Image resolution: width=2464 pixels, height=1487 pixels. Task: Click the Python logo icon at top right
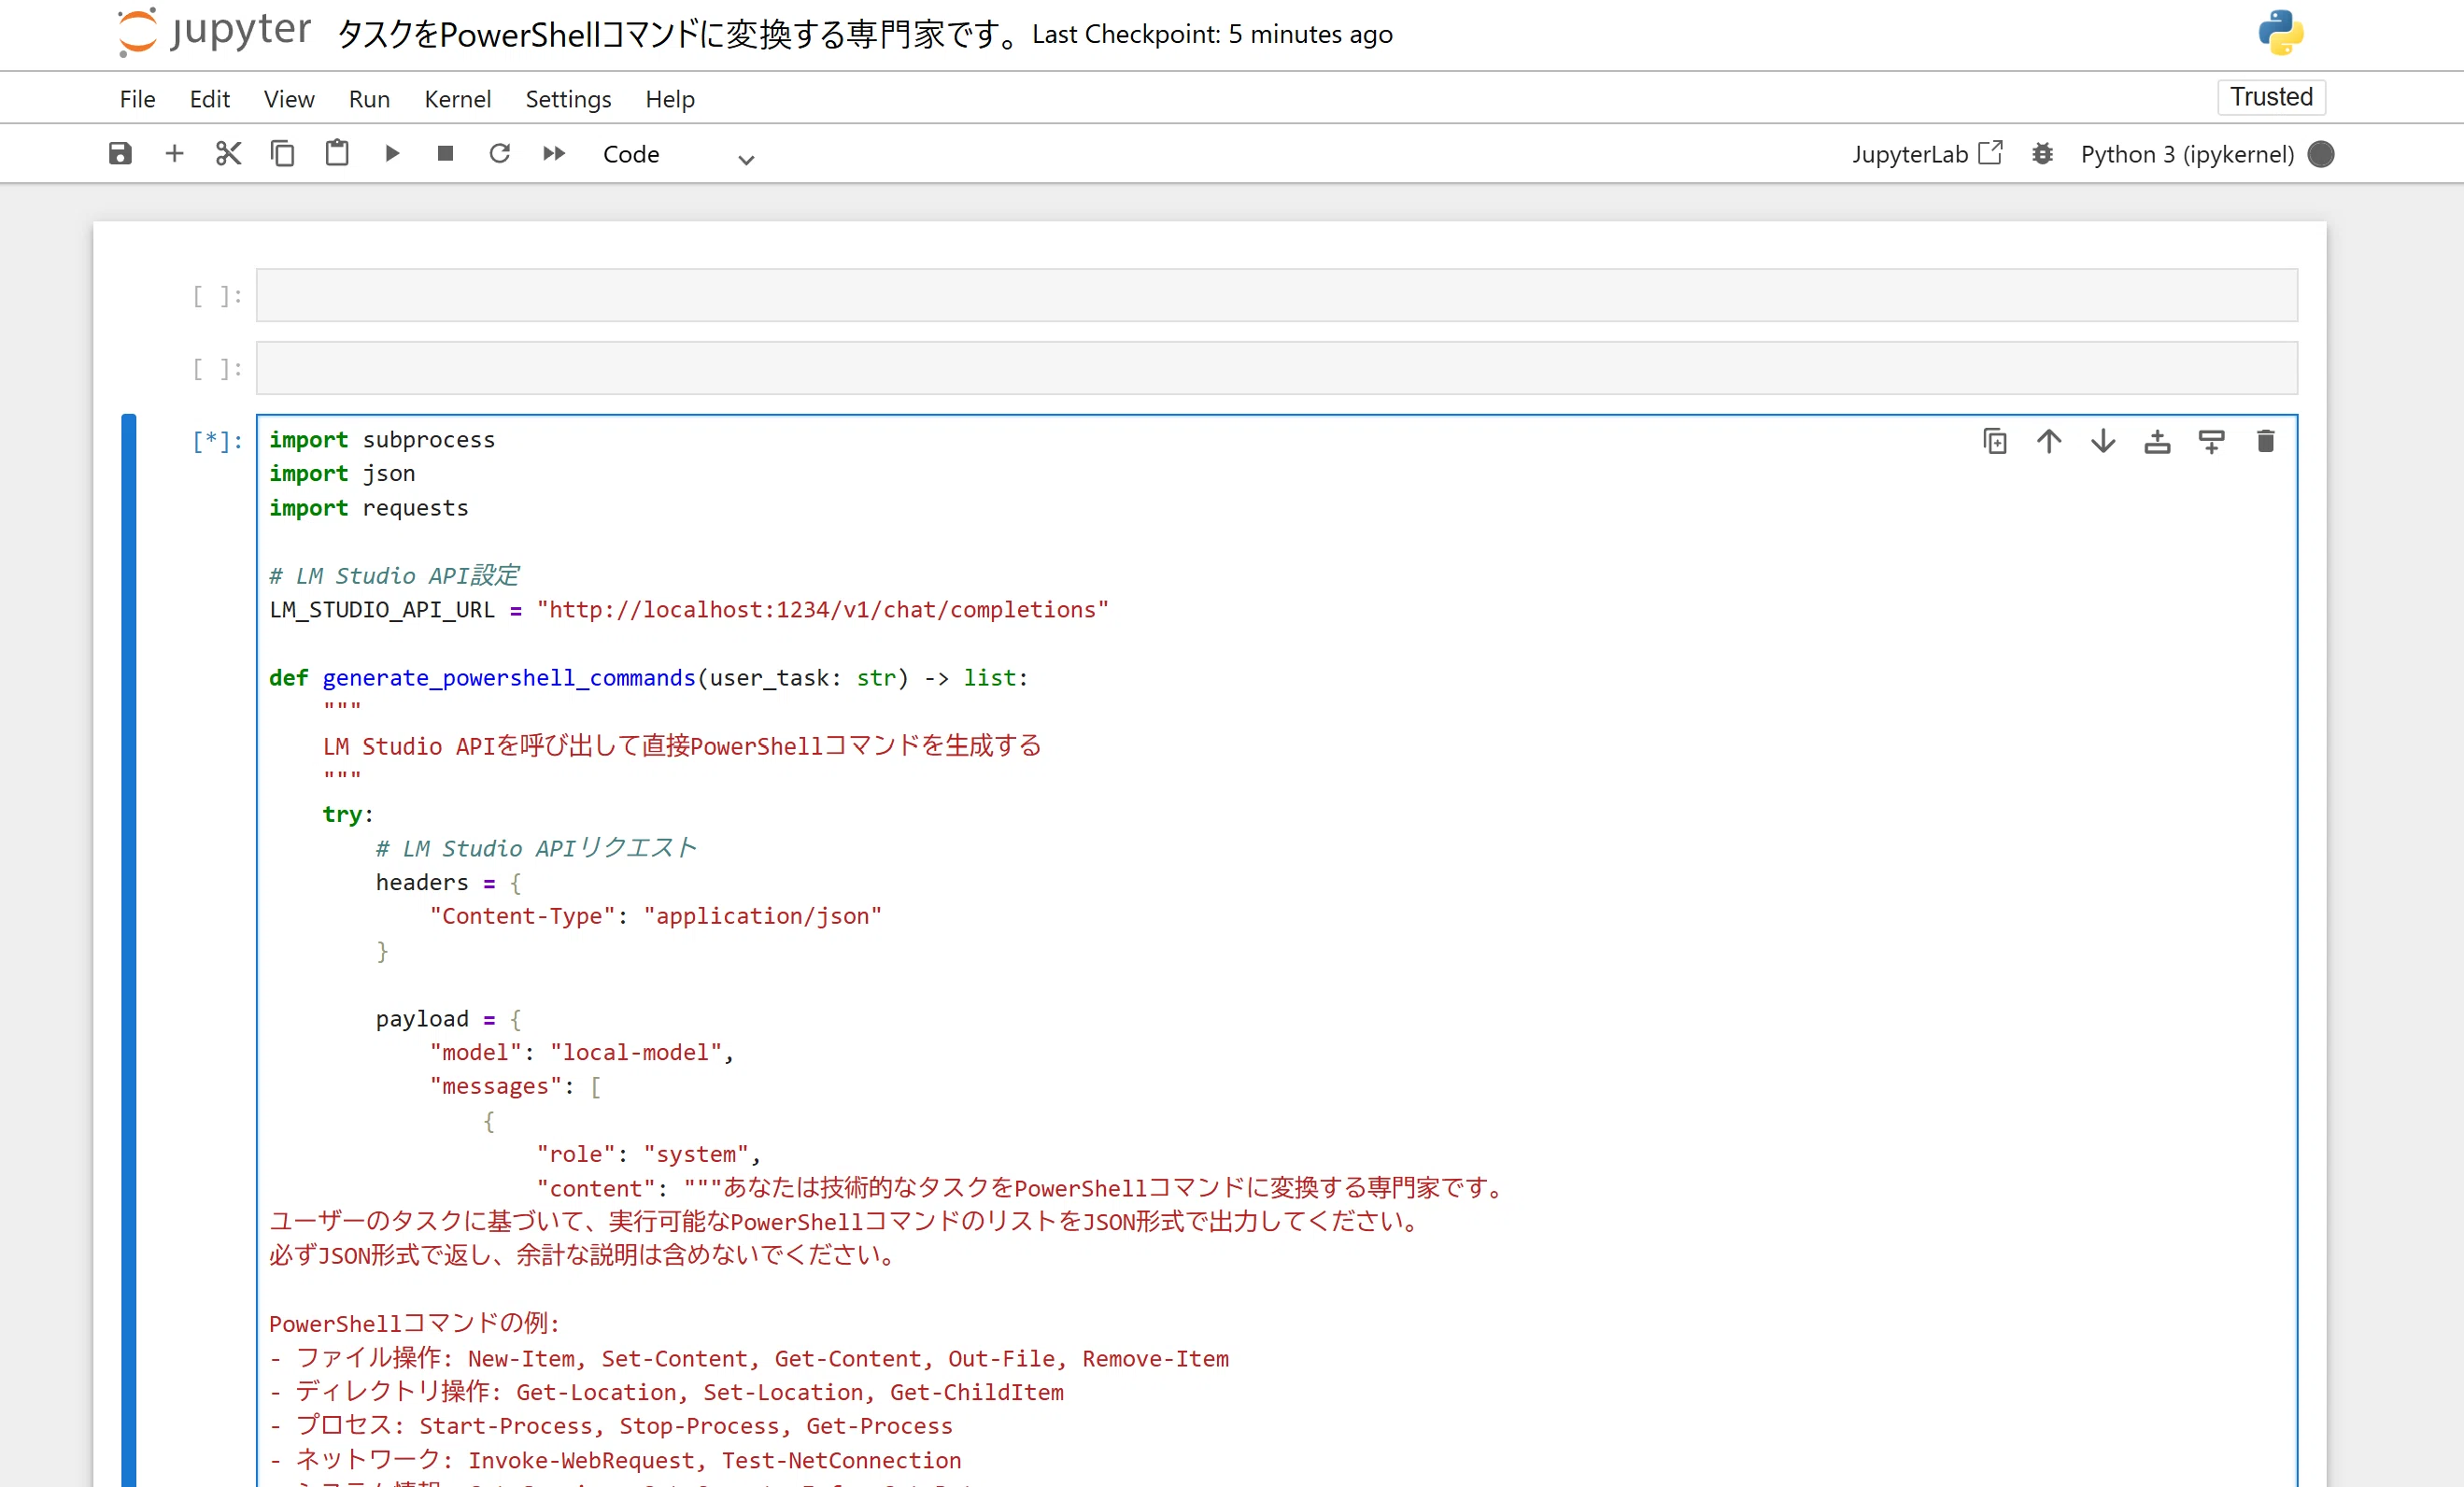click(x=2281, y=33)
